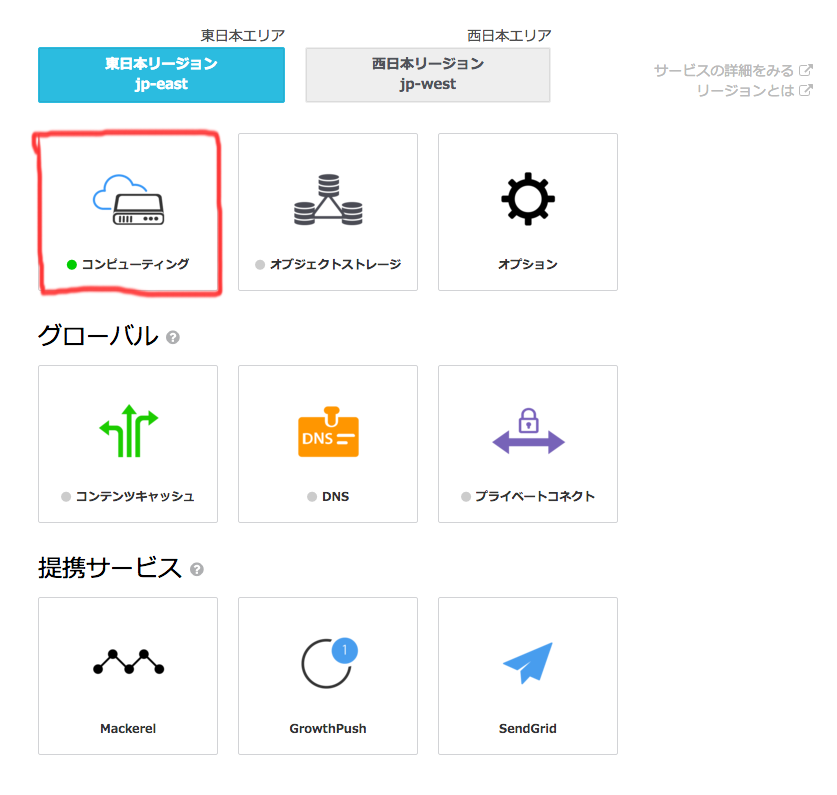This screenshot has width=837, height=795.
Task: Click external link icon beside サービスの詳細をみる
Action: click(806, 70)
